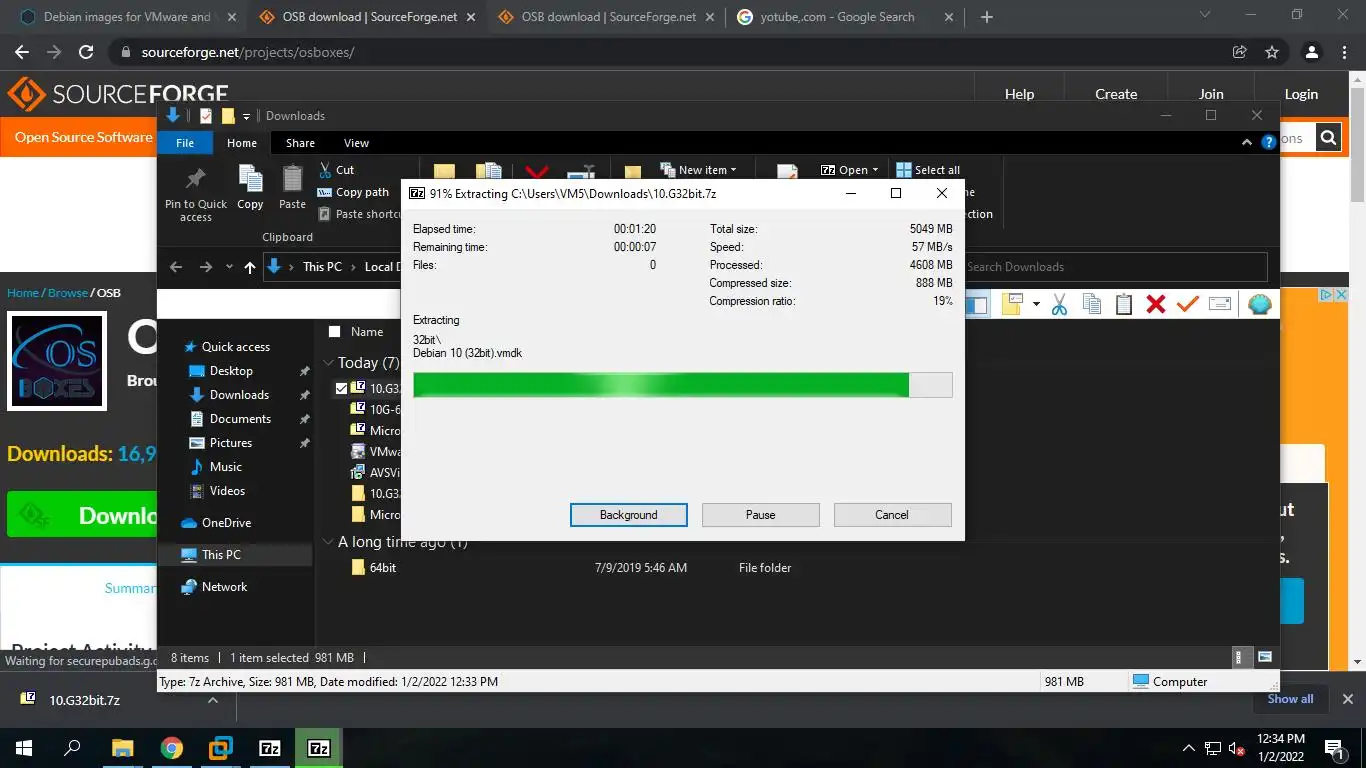Open File Explorer from the taskbar
Viewport: 1366px width, 768px height.
point(123,748)
